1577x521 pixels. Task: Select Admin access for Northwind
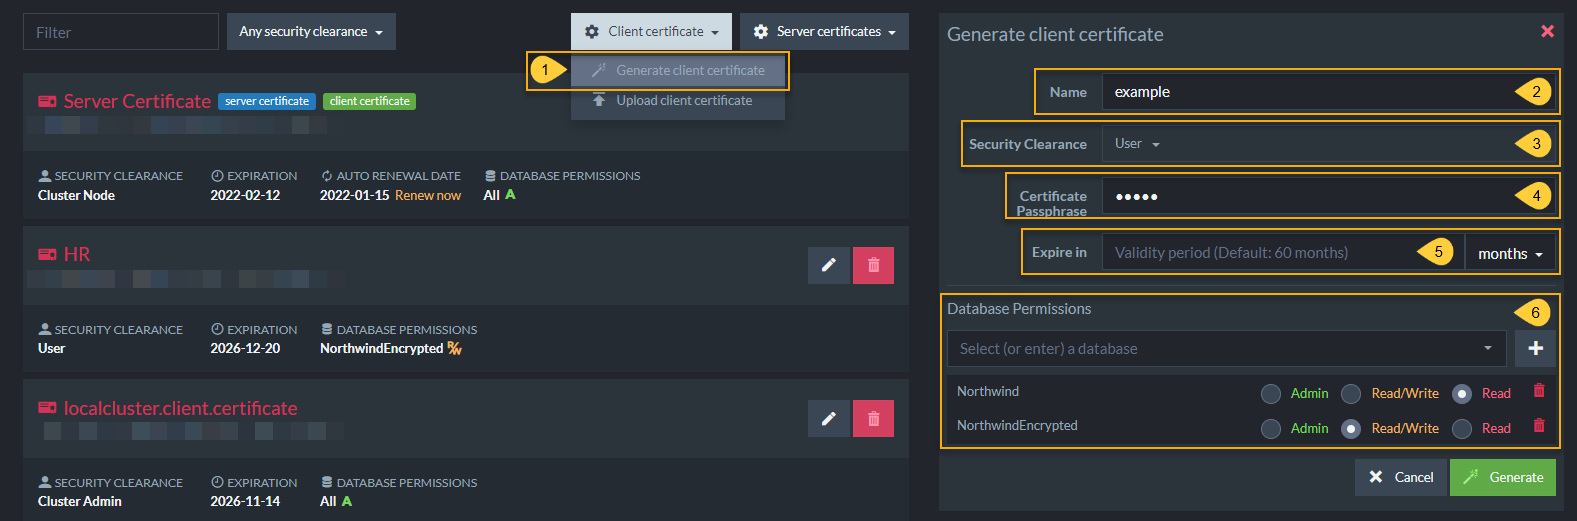(x=1271, y=394)
